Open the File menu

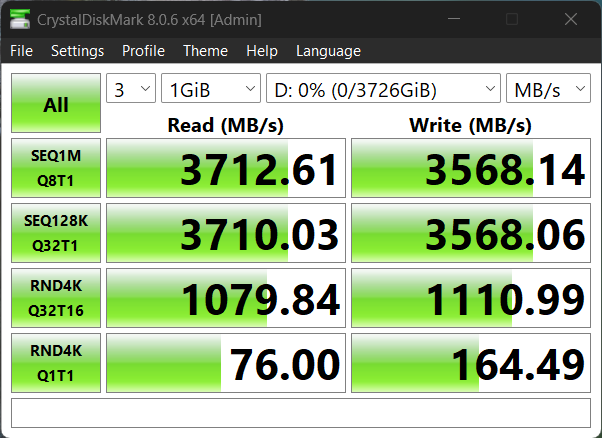(21, 51)
